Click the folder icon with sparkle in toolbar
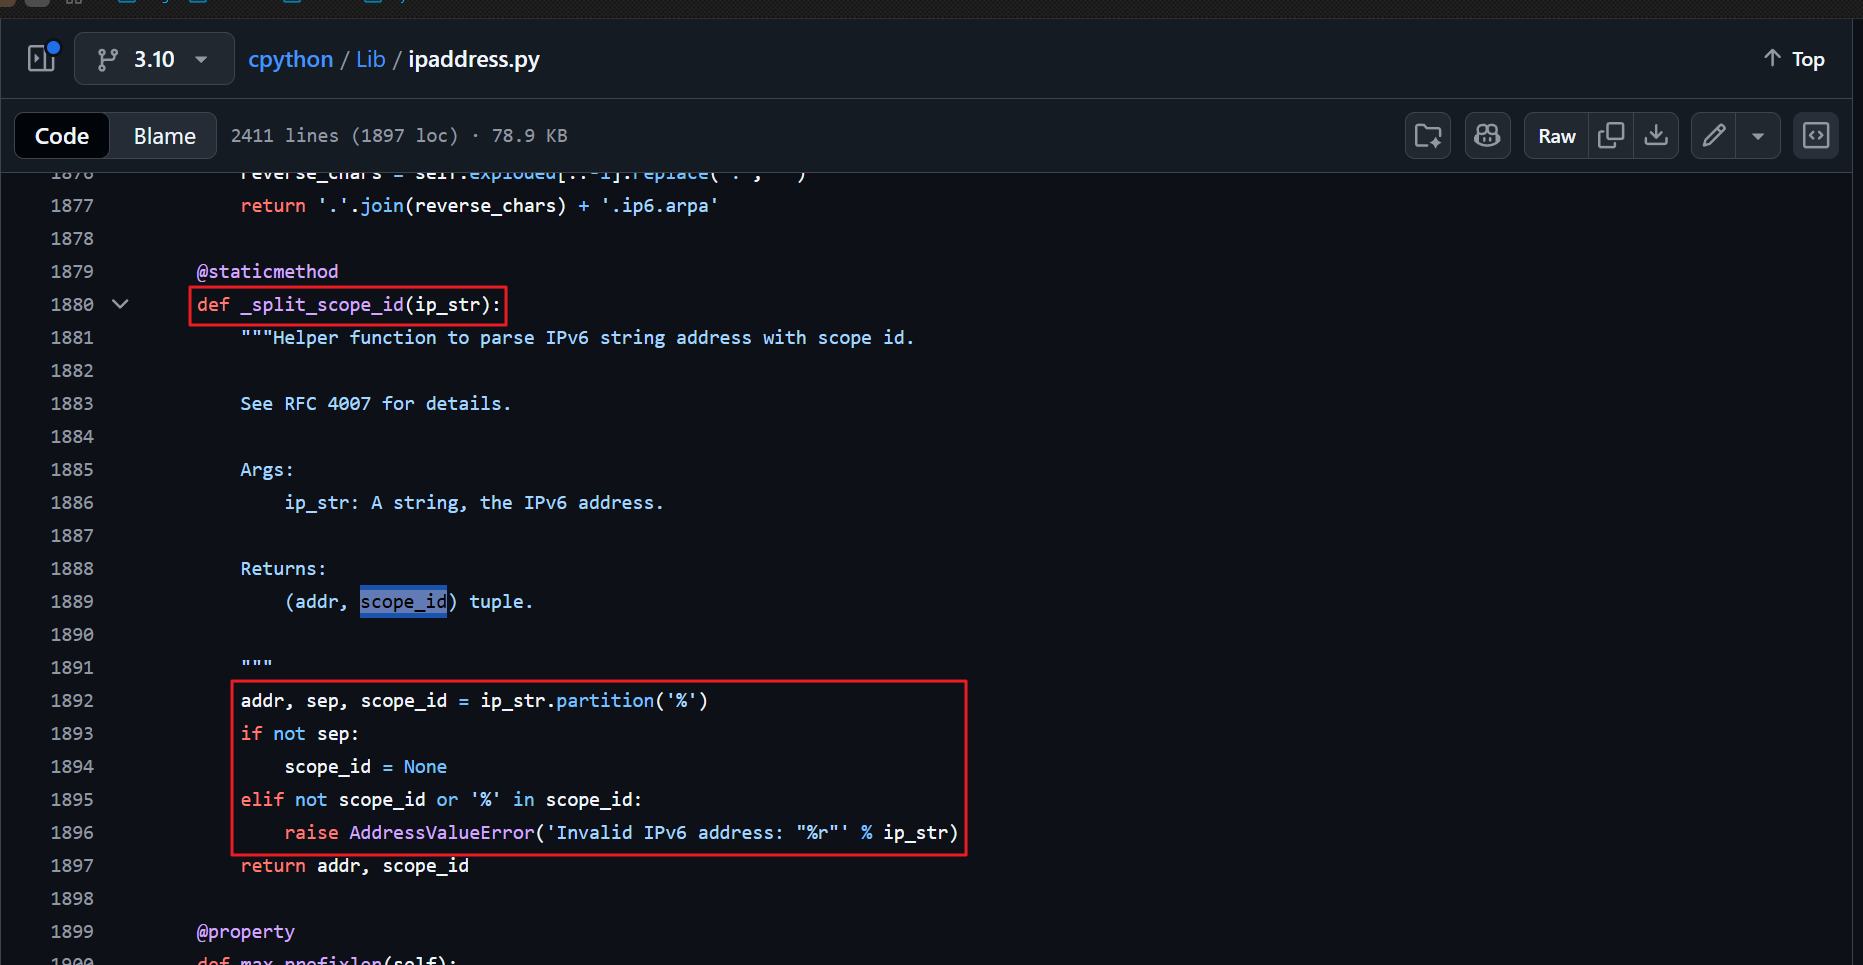The width and height of the screenshot is (1863, 965). (1428, 136)
